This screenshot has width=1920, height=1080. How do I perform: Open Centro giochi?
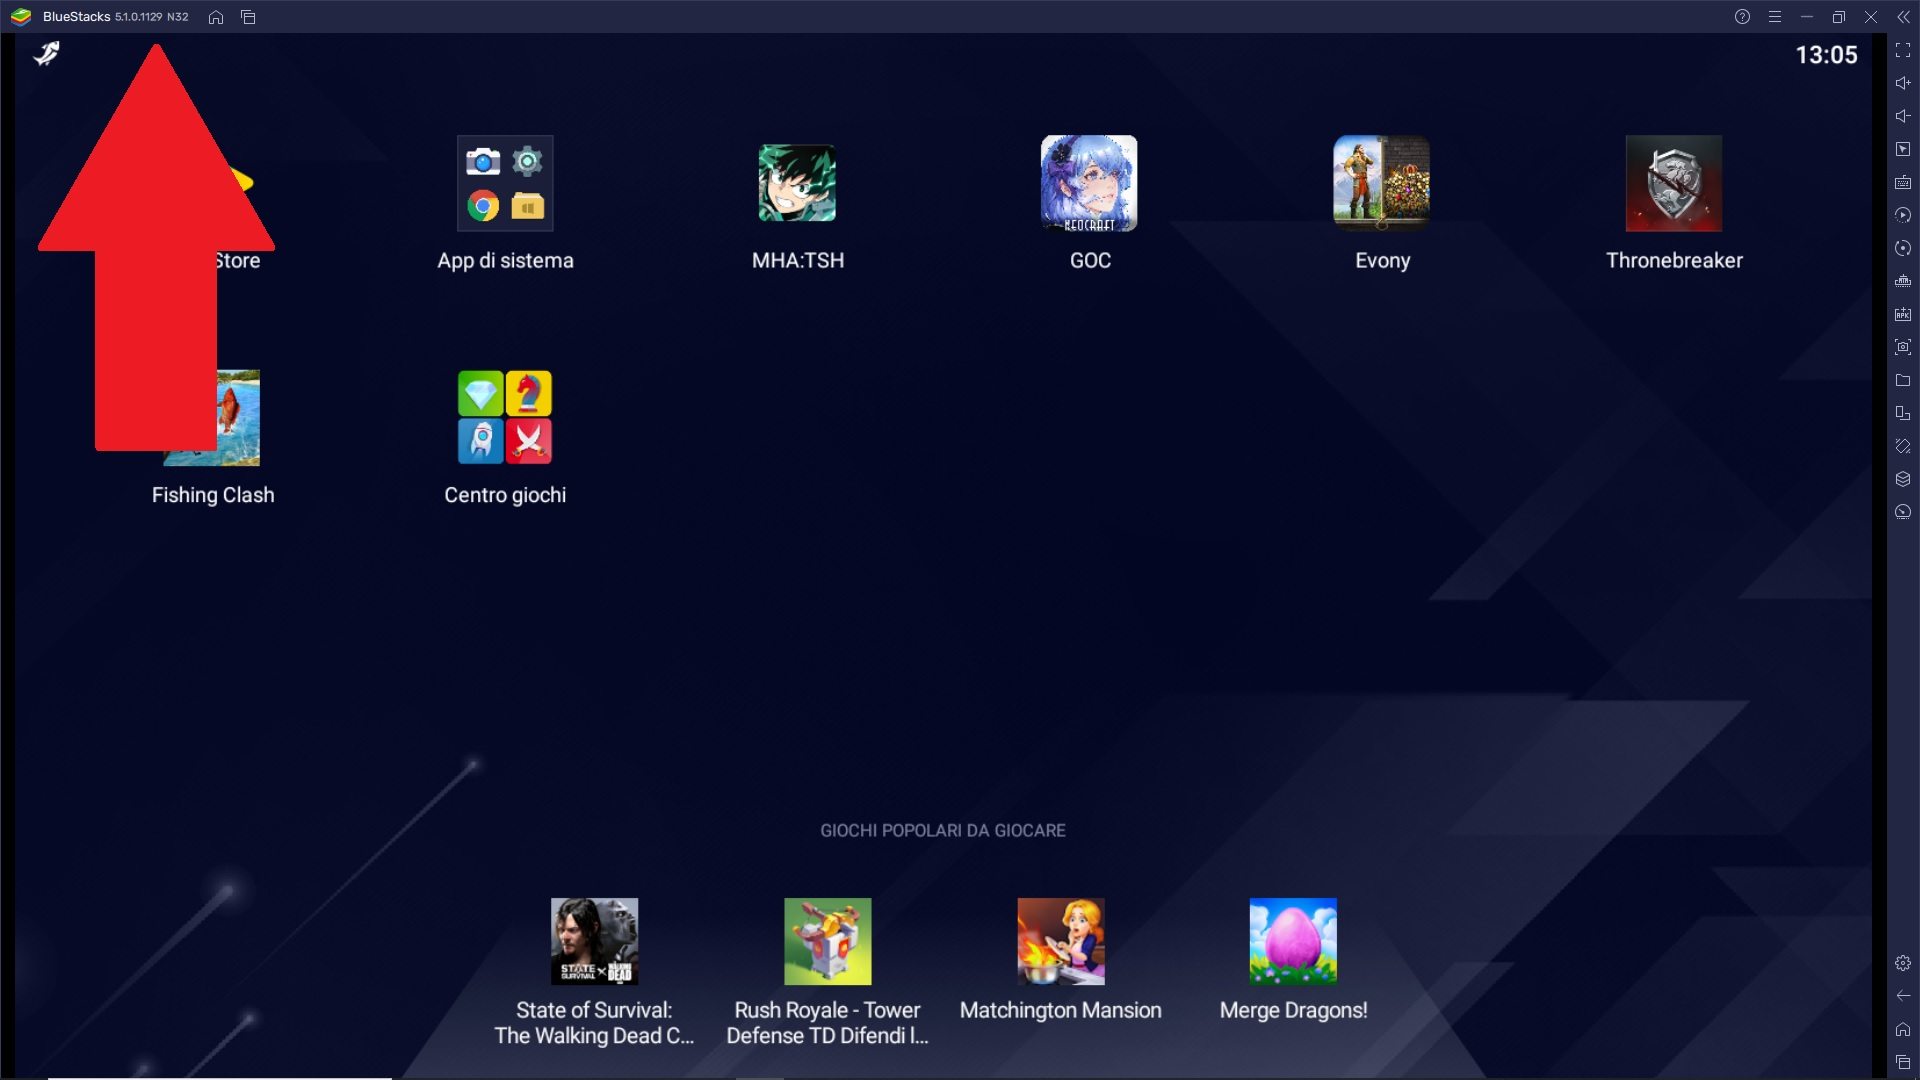coord(505,417)
